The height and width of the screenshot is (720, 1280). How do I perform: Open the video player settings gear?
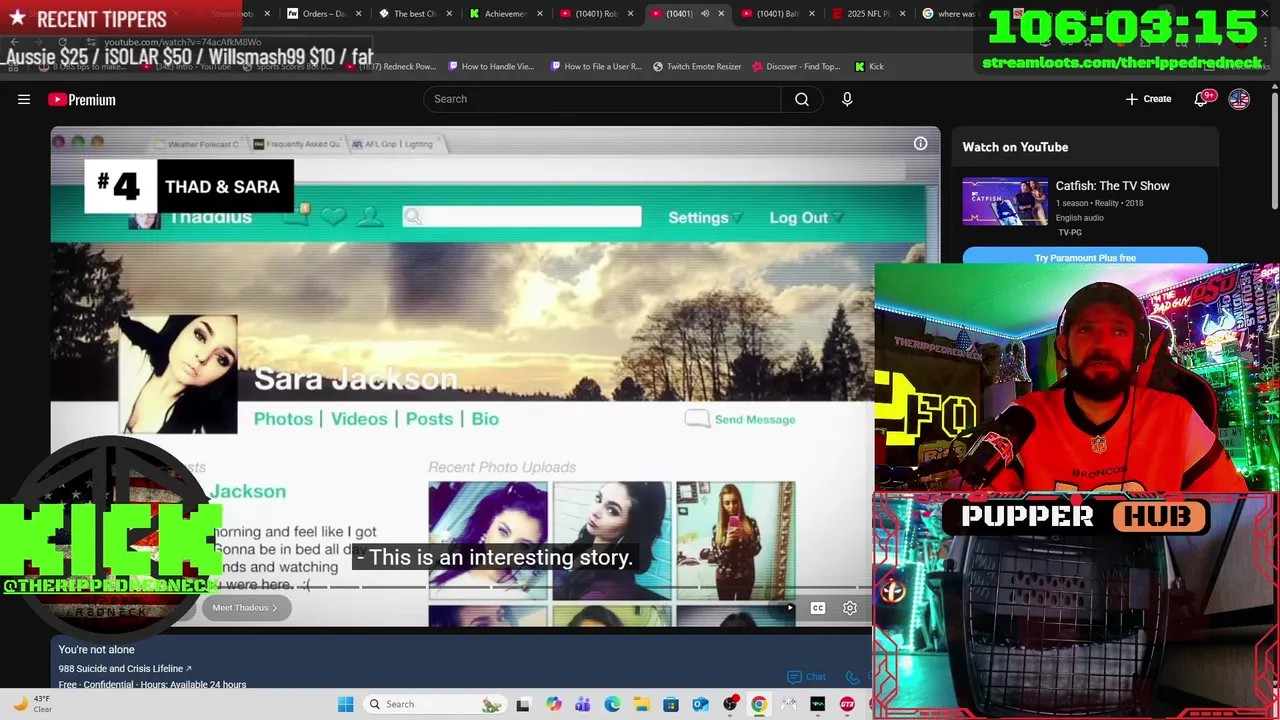[850, 608]
